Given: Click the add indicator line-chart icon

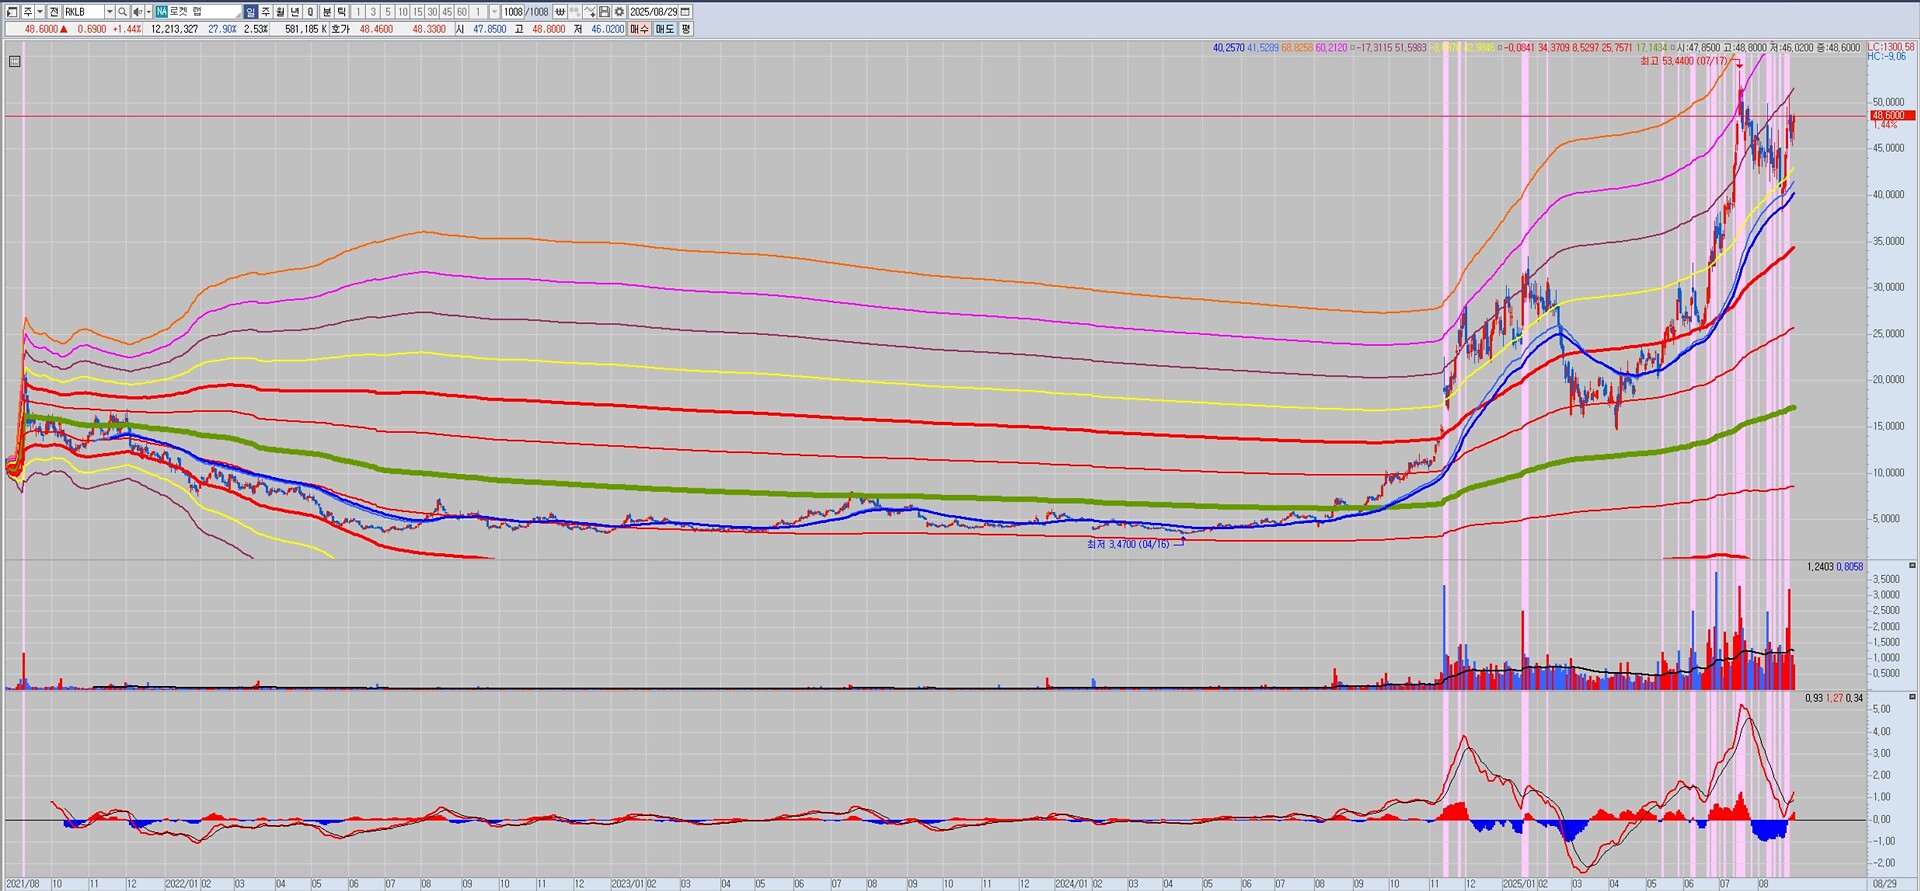Looking at the screenshot, I should click(x=590, y=12).
